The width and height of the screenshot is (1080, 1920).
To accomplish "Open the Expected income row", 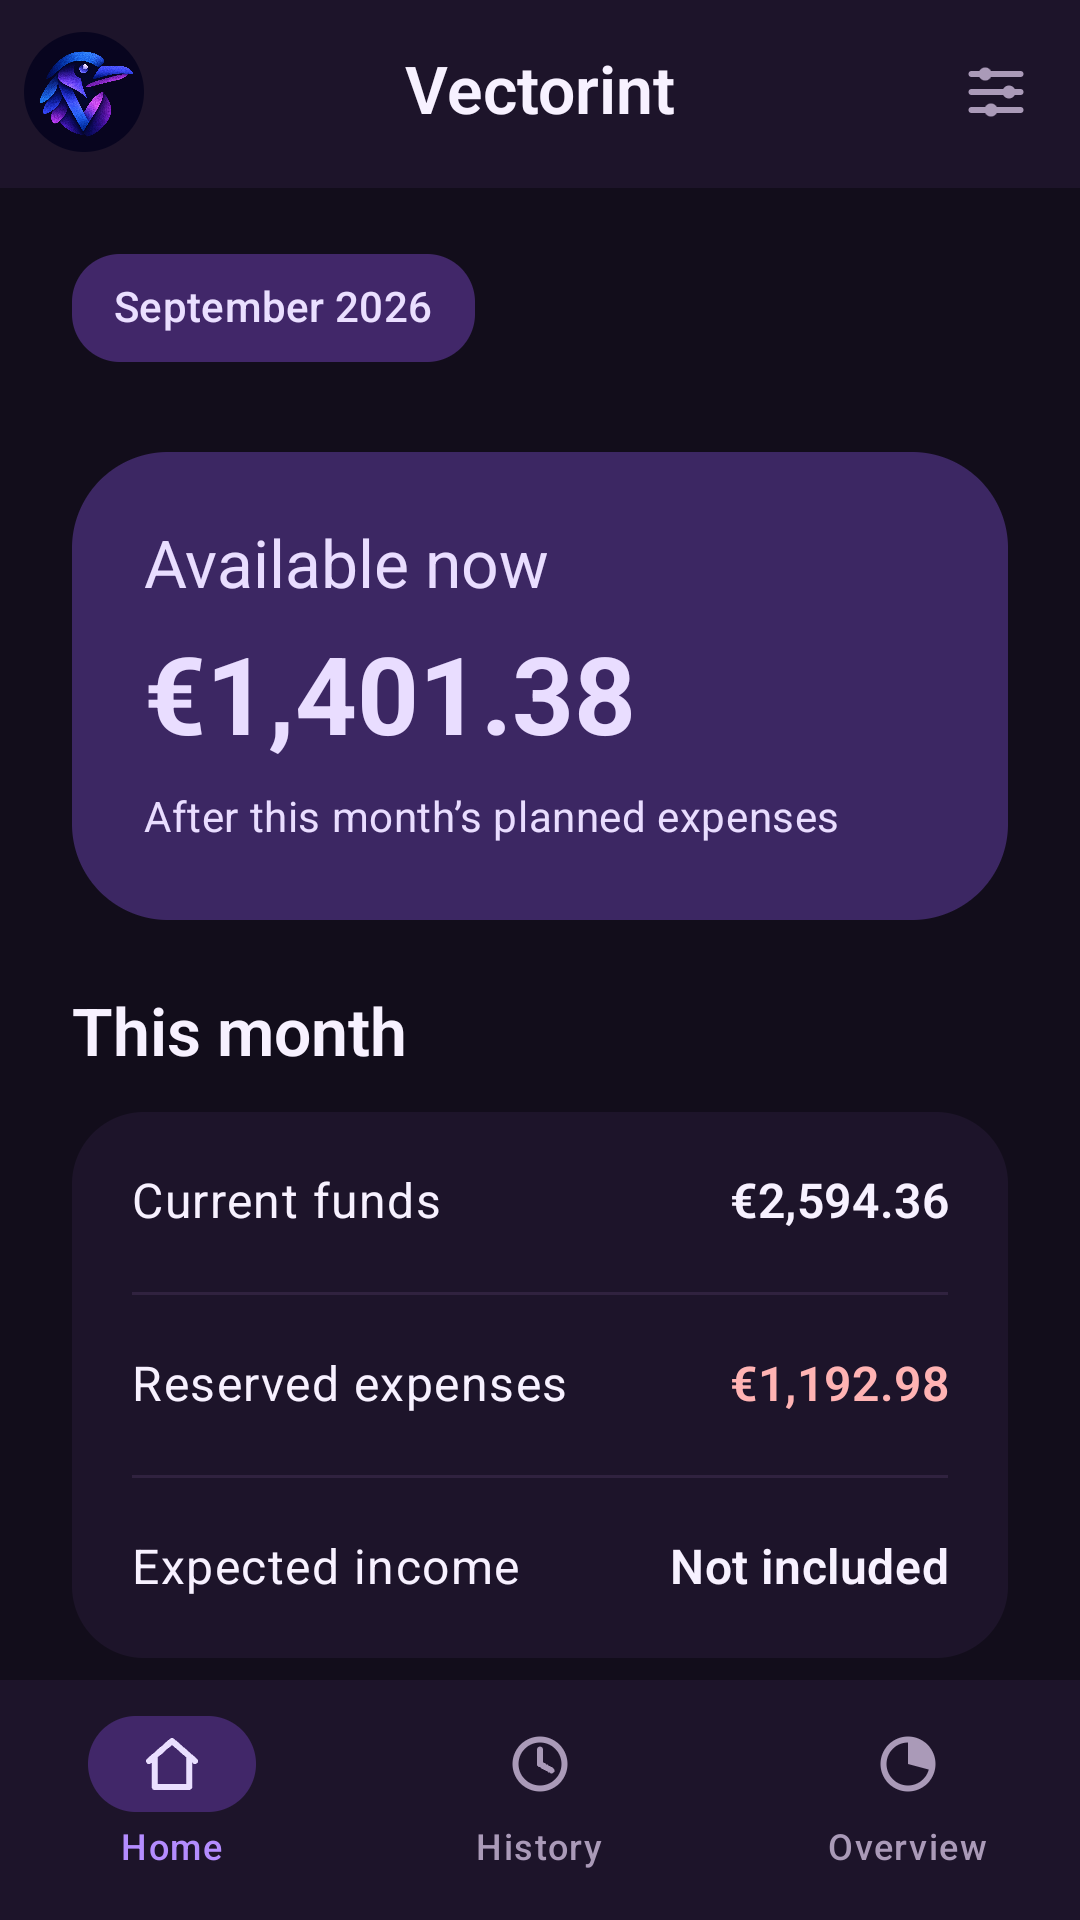I will pos(540,1568).
